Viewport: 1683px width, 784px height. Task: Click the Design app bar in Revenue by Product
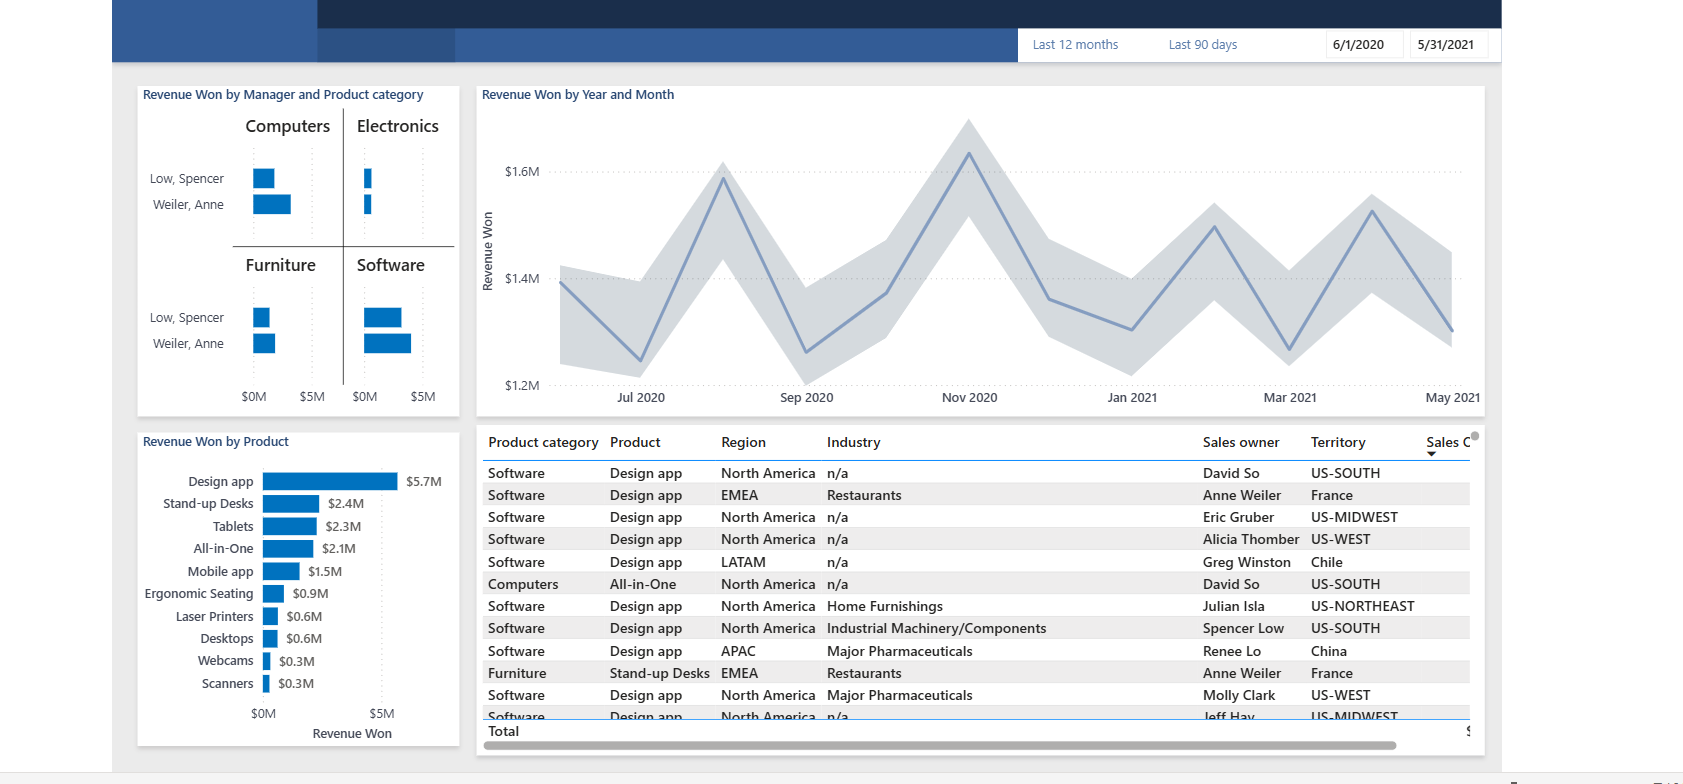point(330,481)
